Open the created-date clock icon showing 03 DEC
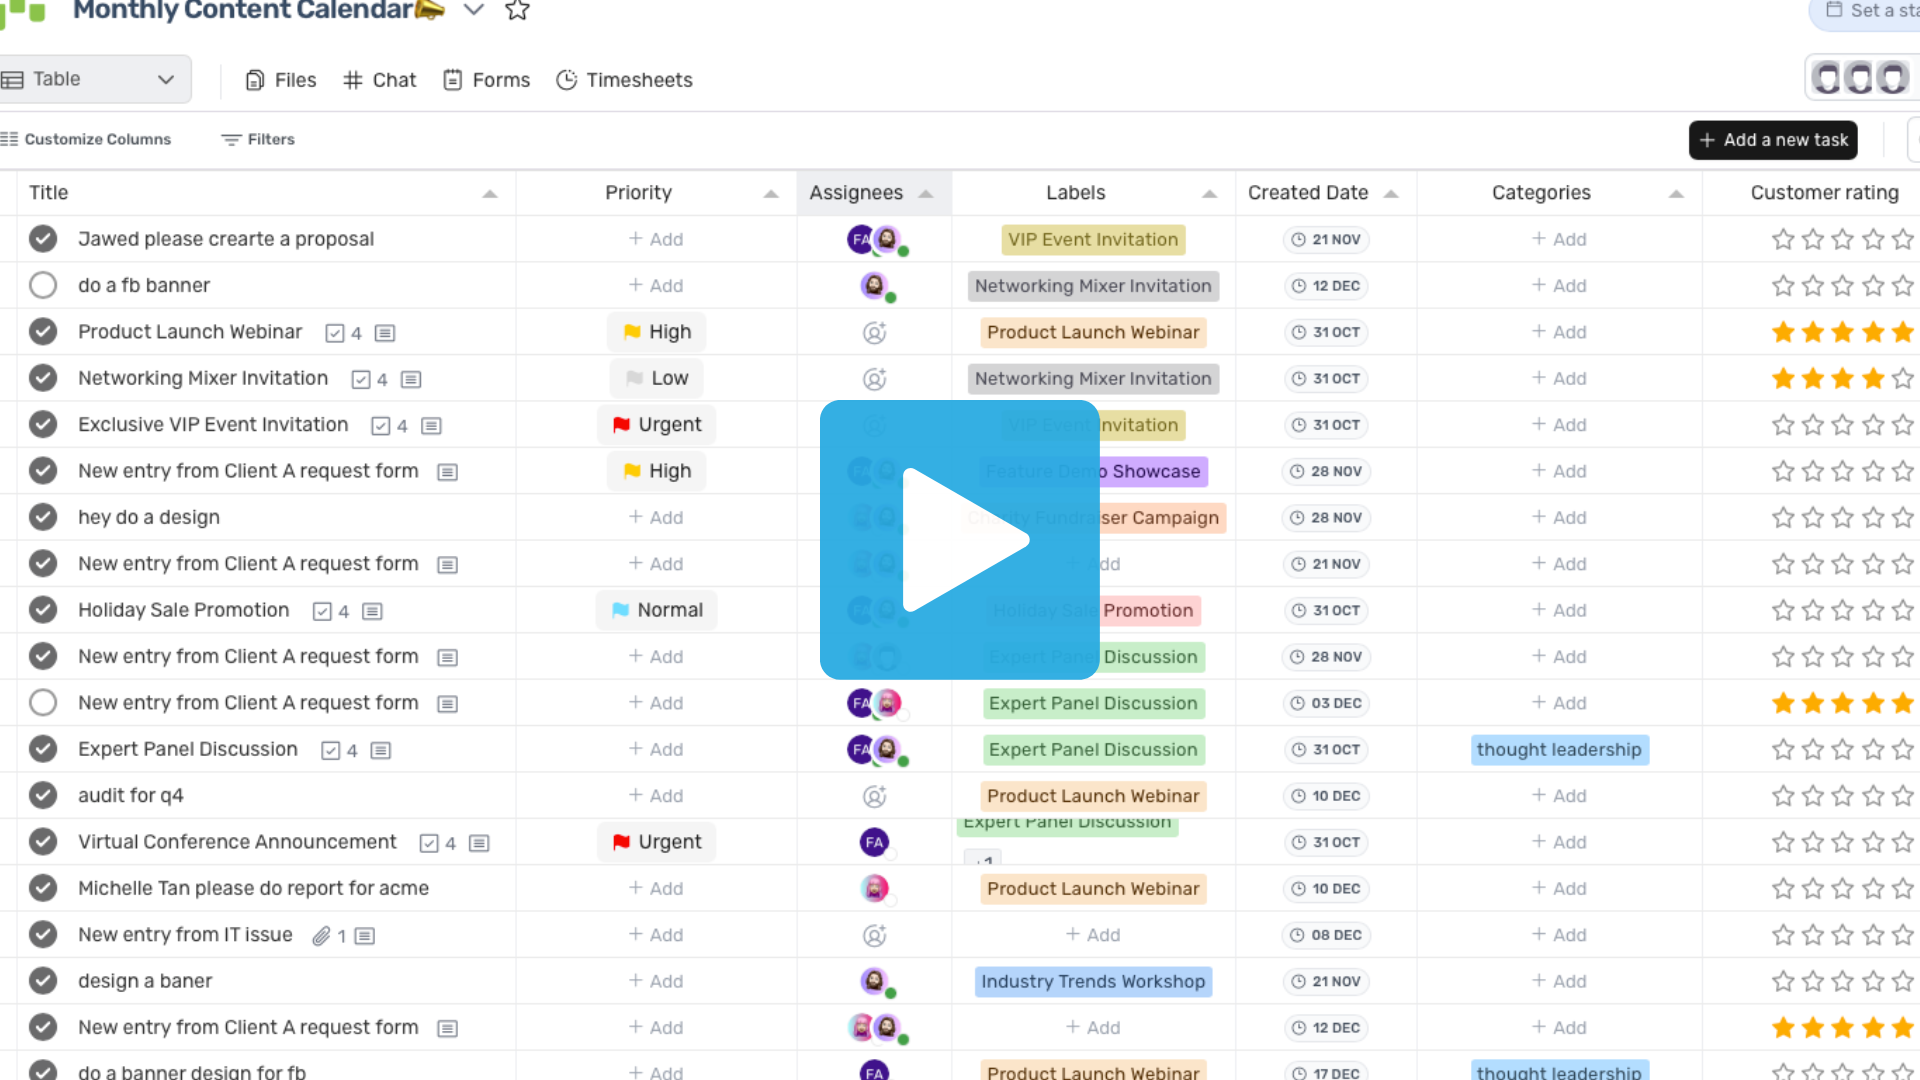Viewport: 1920px width, 1080px height. [1298, 704]
